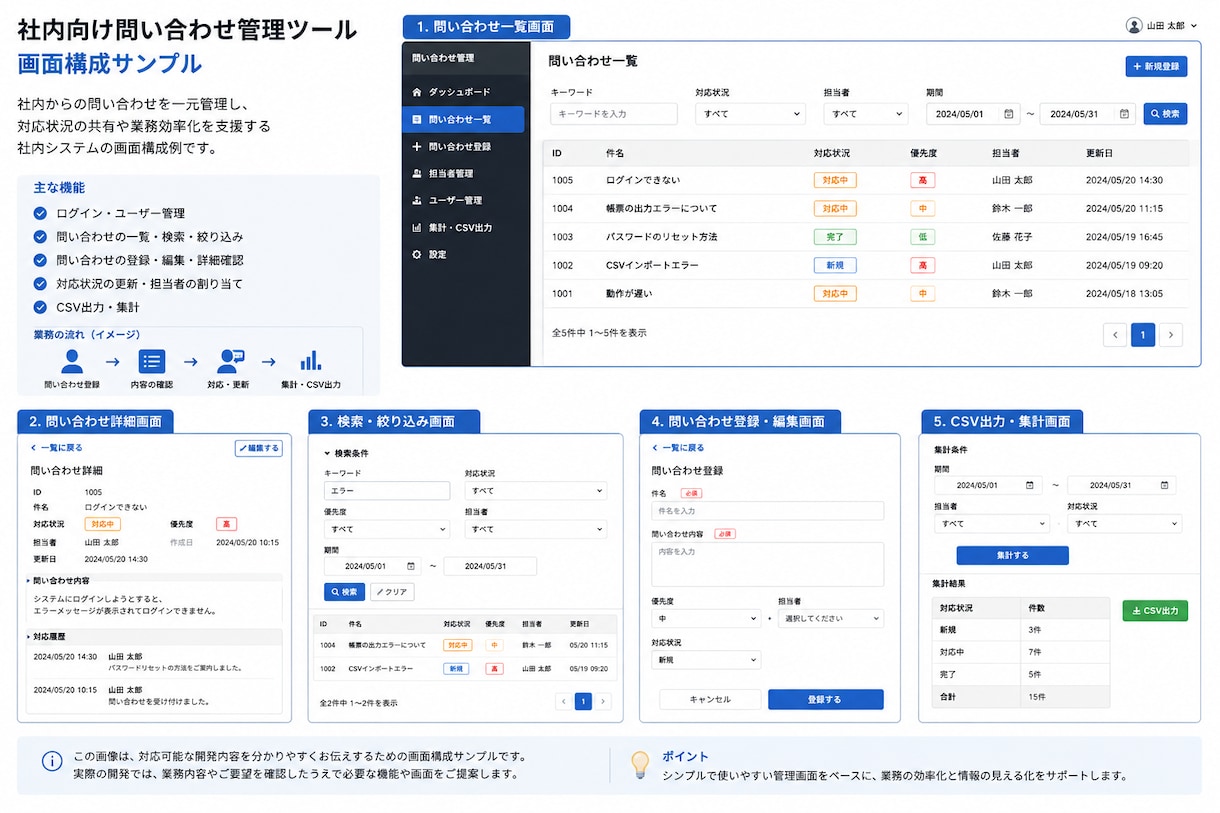Go to previous page in main list pagination

click(1115, 335)
